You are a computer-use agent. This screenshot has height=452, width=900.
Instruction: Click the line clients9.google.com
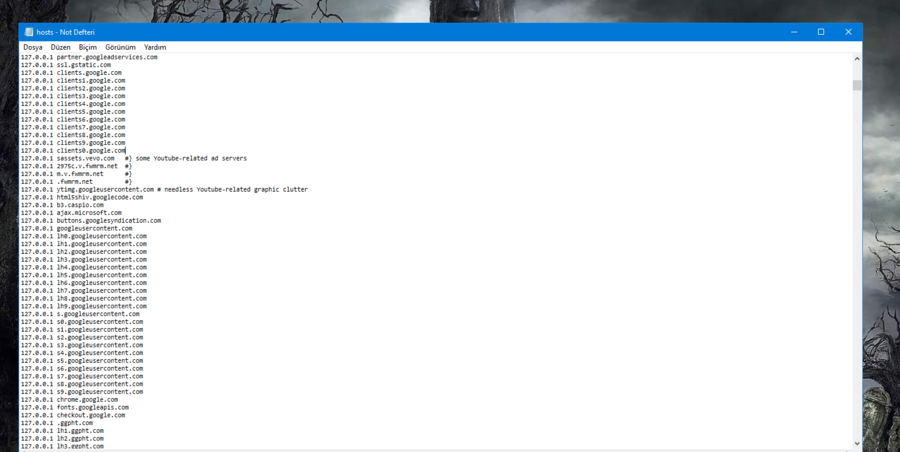point(73,142)
